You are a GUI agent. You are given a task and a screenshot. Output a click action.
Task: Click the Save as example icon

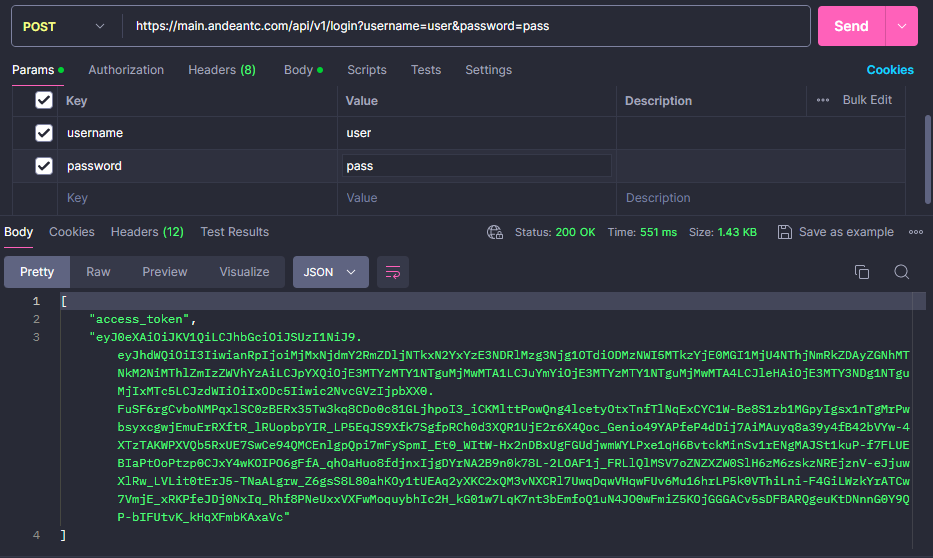click(x=783, y=232)
